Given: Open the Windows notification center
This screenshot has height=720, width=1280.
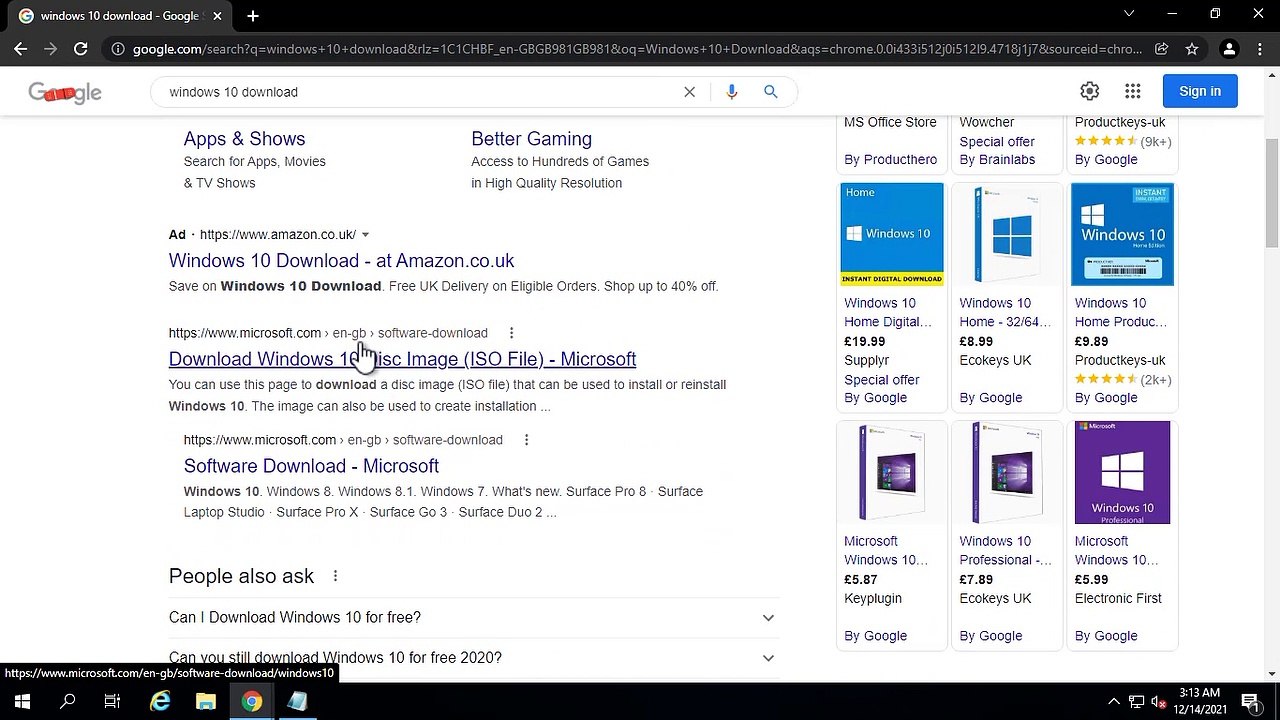Looking at the screenshot, I should click(1250, 701).
